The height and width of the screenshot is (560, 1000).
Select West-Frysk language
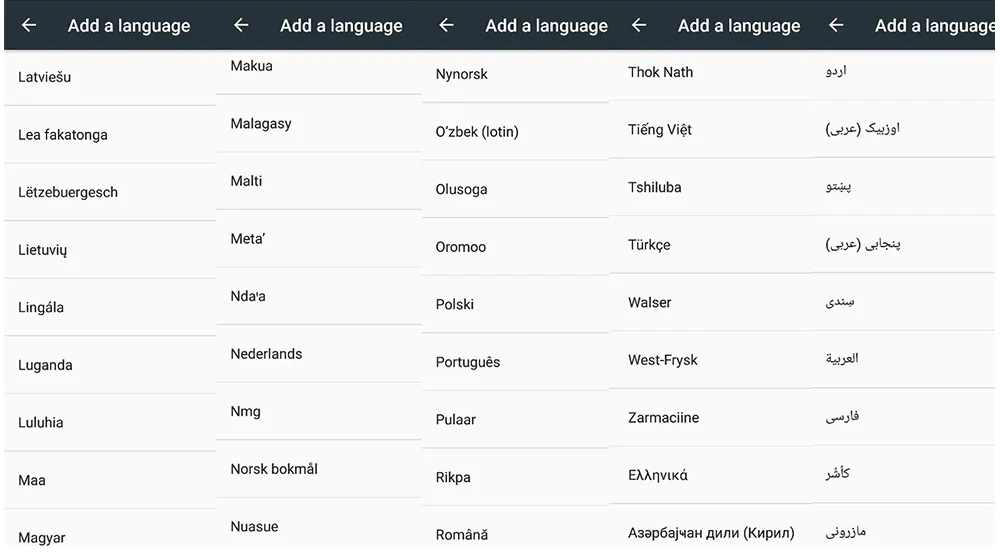click(x=663, y=360)
